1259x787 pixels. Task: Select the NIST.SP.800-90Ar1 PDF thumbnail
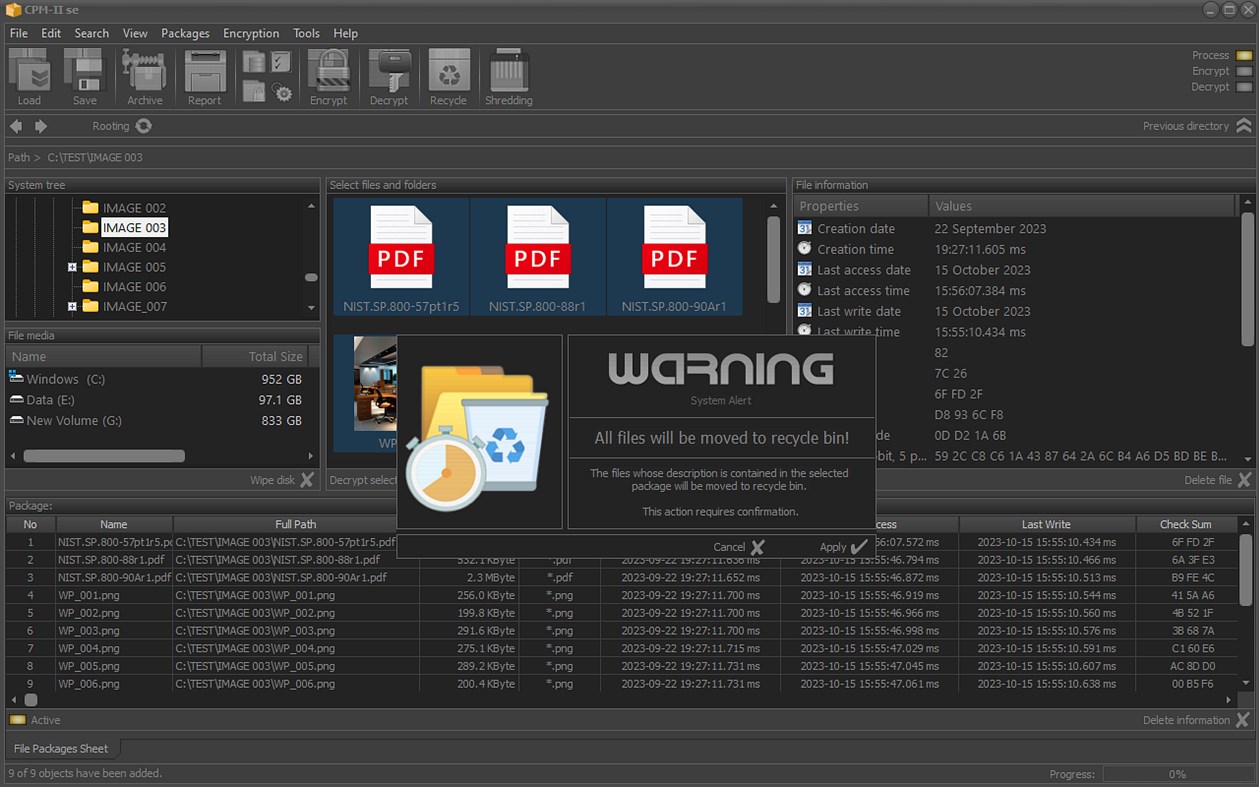click(674, 257)
